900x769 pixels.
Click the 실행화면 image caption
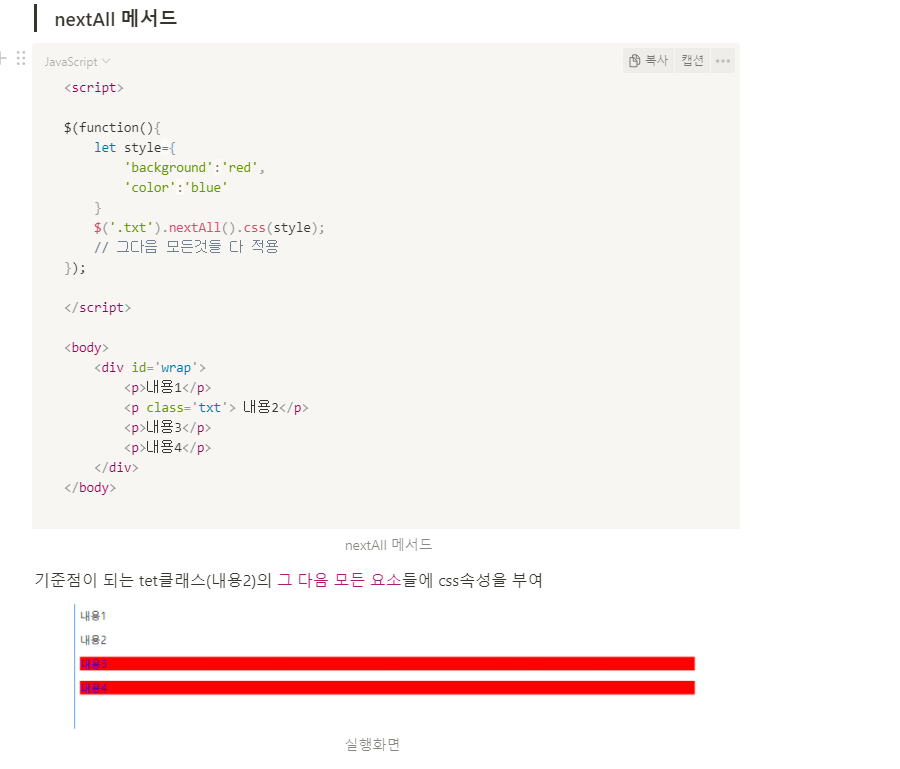372,744
